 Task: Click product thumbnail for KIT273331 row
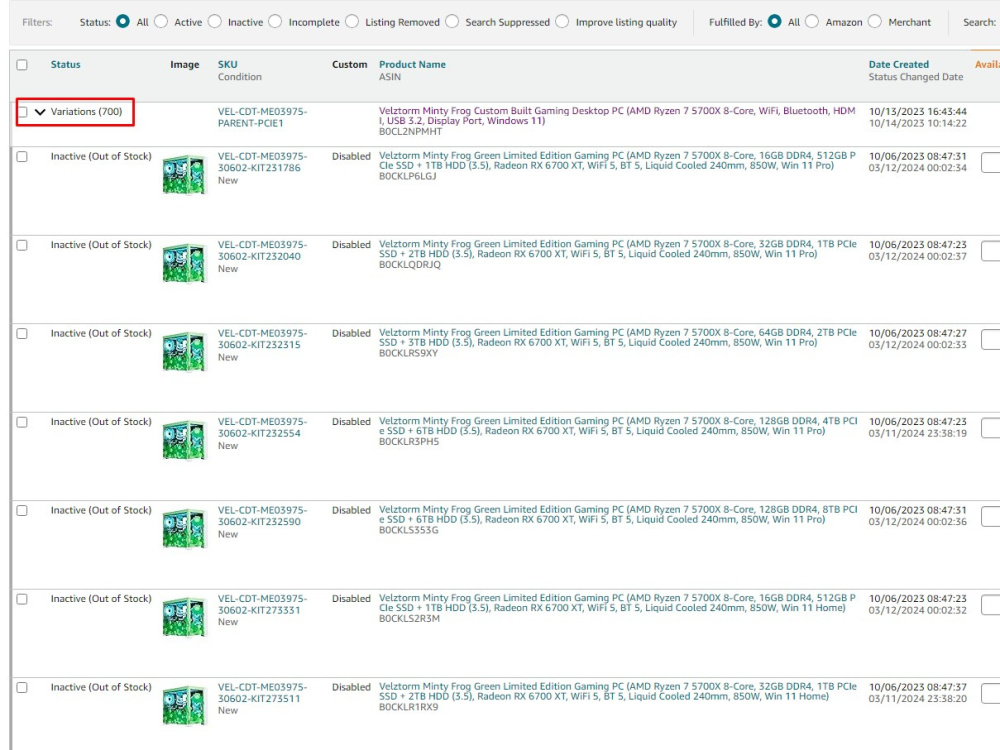coord(184,617)
